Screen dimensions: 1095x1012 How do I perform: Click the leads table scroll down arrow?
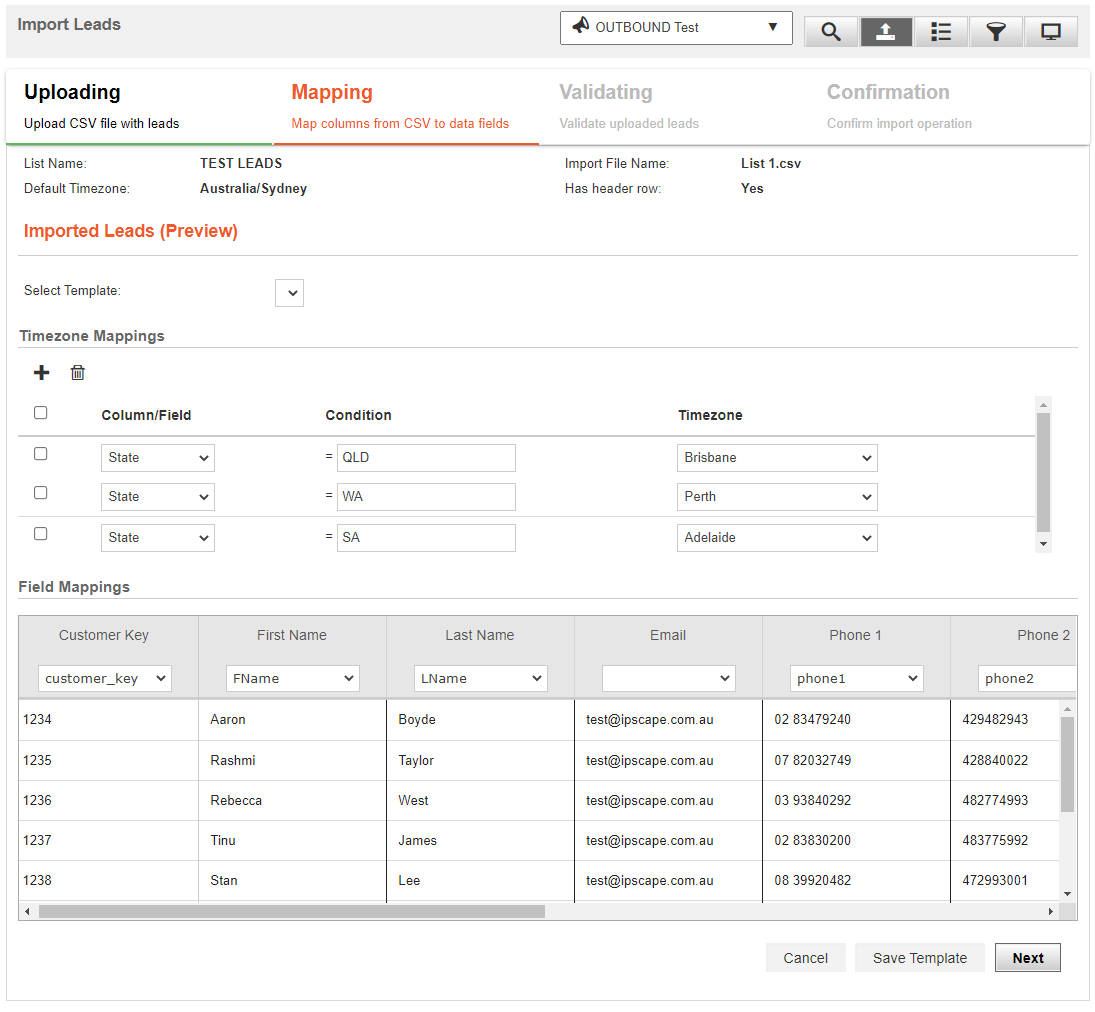click(1067, 894)
